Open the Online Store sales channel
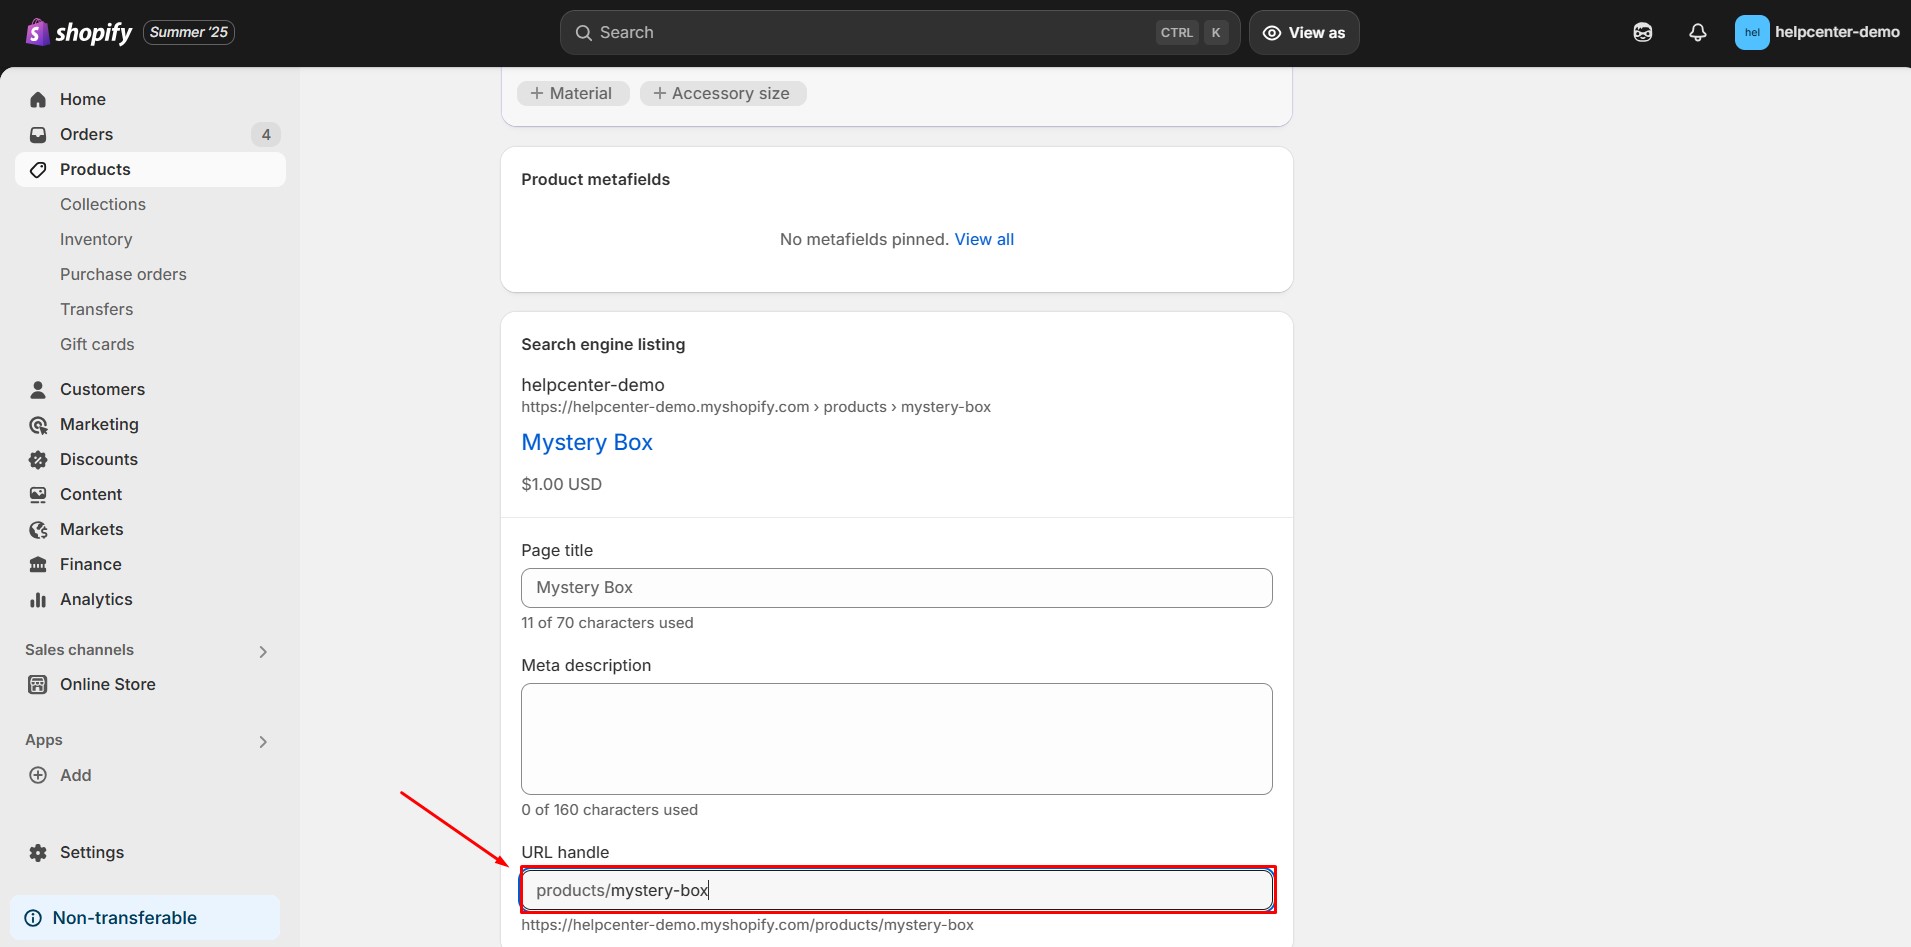This screenshot has width=1911, height=947. [x=107, y=684]
